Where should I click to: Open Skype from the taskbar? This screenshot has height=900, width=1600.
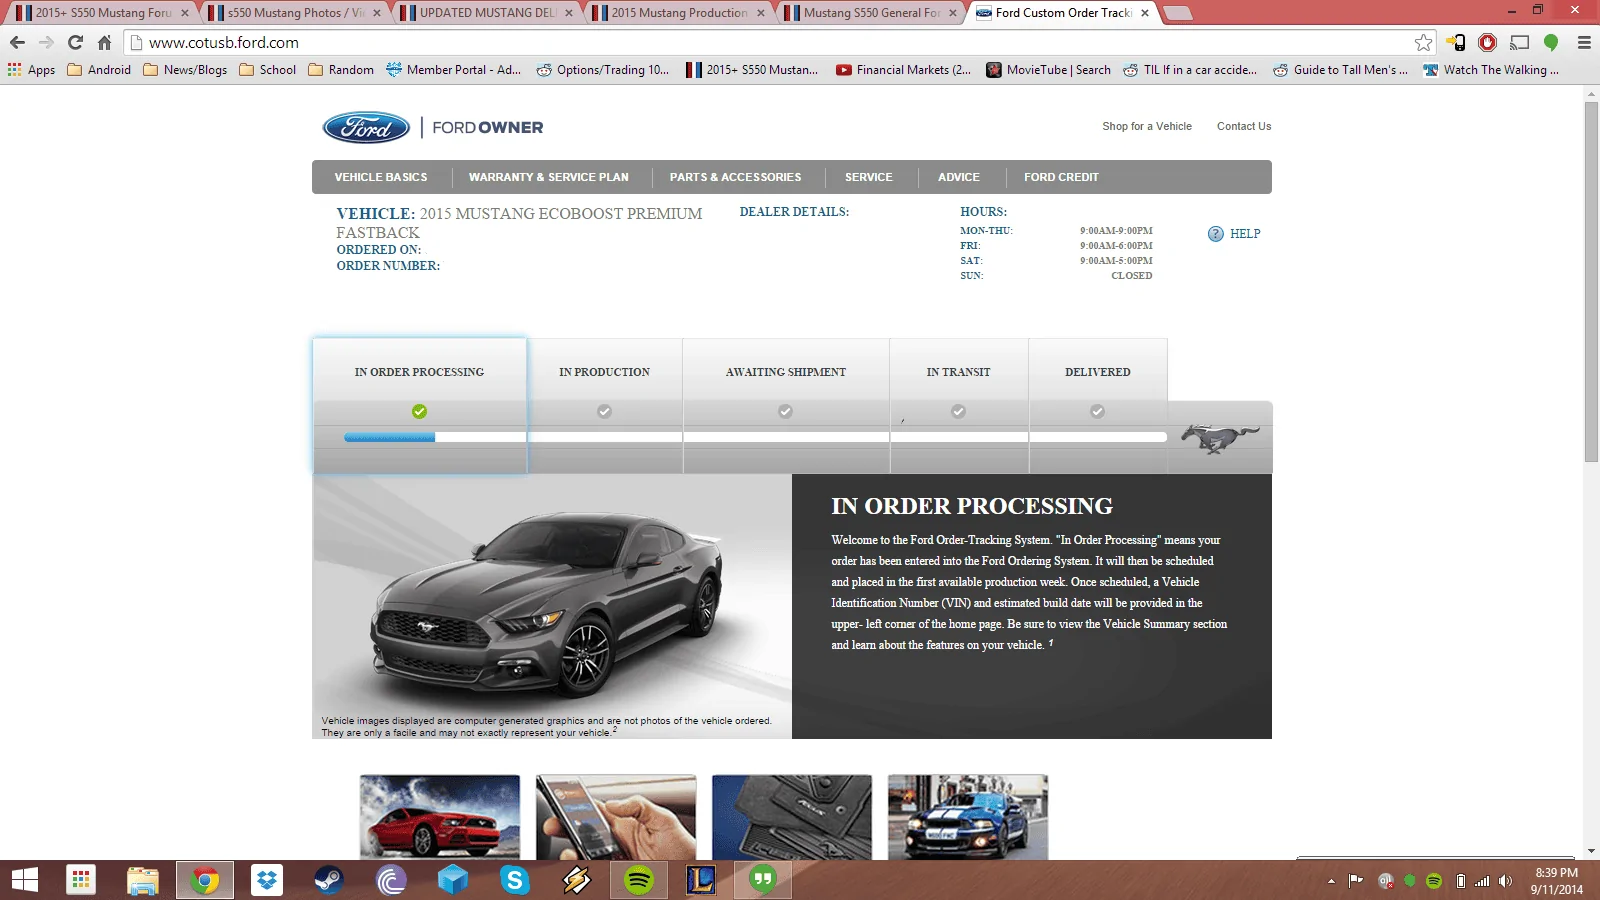click(515, 880)
